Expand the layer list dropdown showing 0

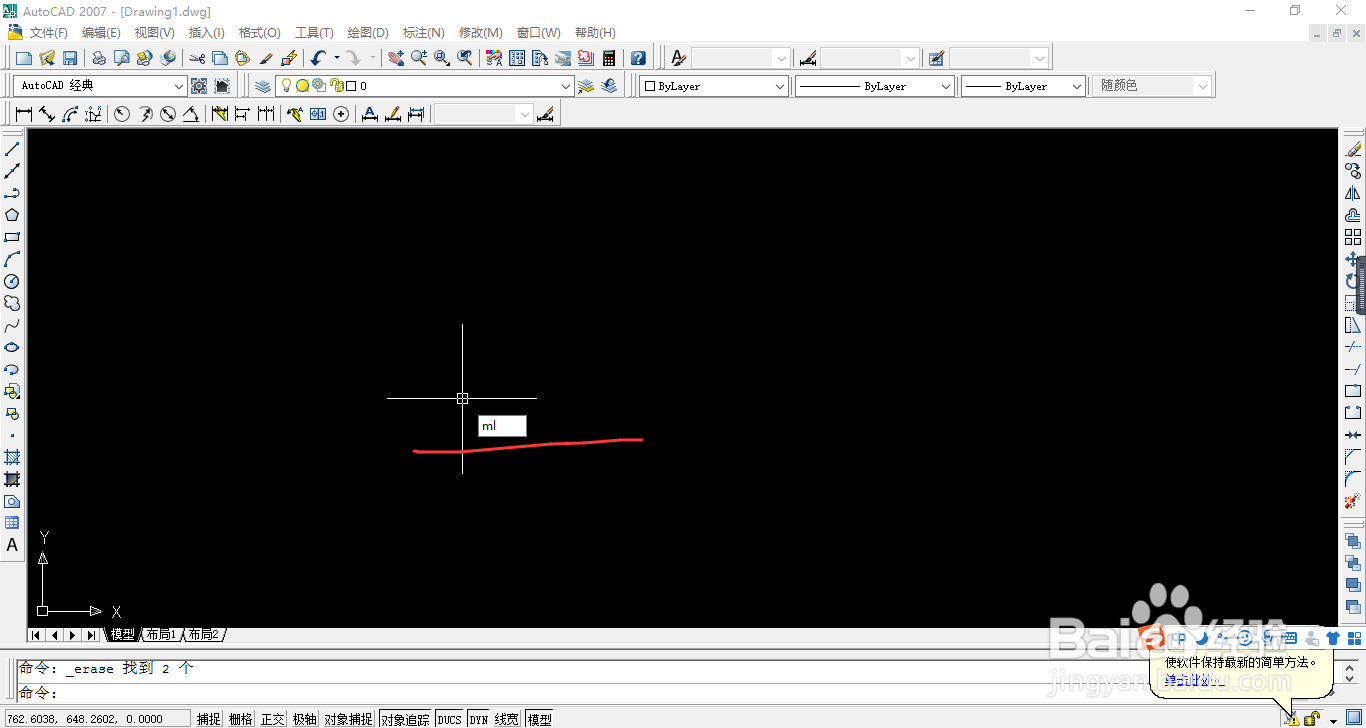[x=566, y=87]
